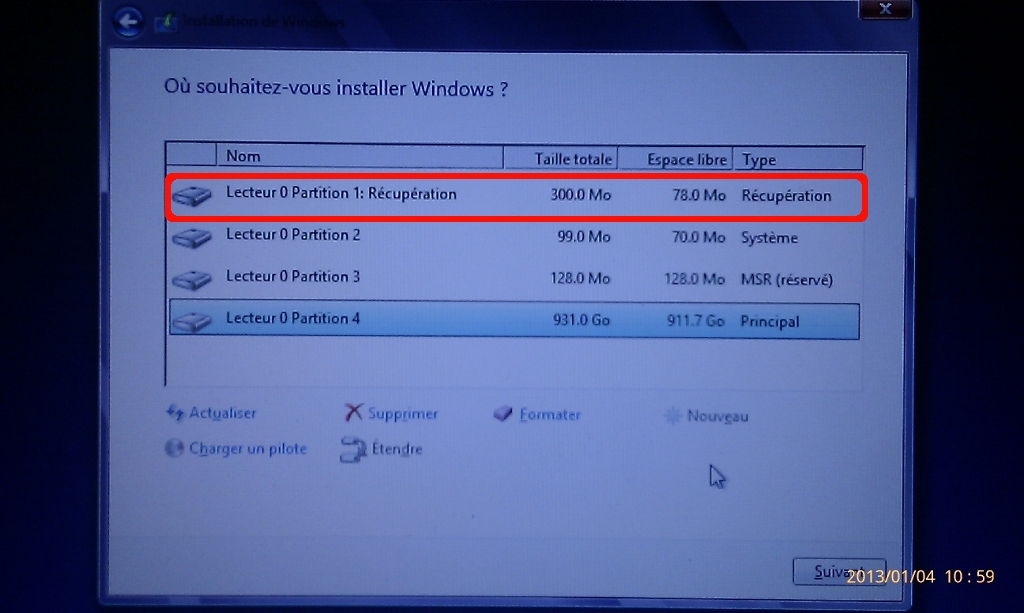Click the 78.0 Mo free space cell
Image resolution: width=1024 pixels, height=613 pixels.
(x=699, y=196)
